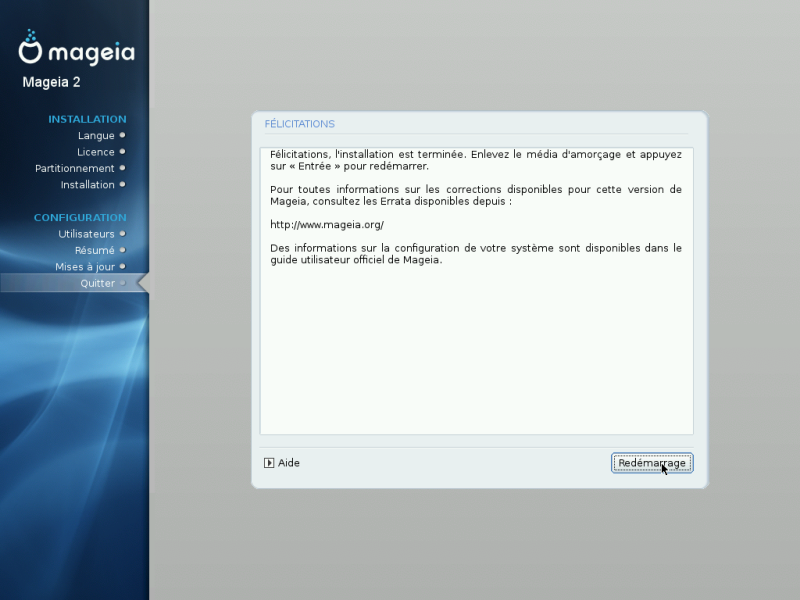Click the CONFIGURATION section heading
800x600 pixels.
pyautogui.click(x=80, y=218)
